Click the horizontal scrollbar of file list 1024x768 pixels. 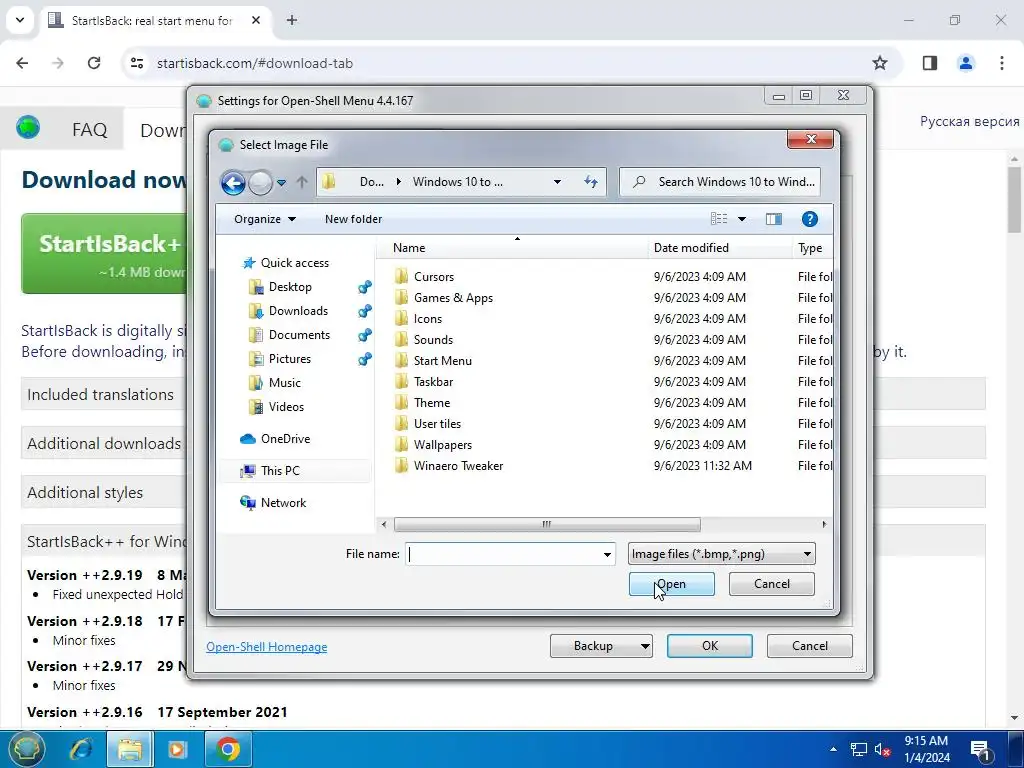[547, 524]
